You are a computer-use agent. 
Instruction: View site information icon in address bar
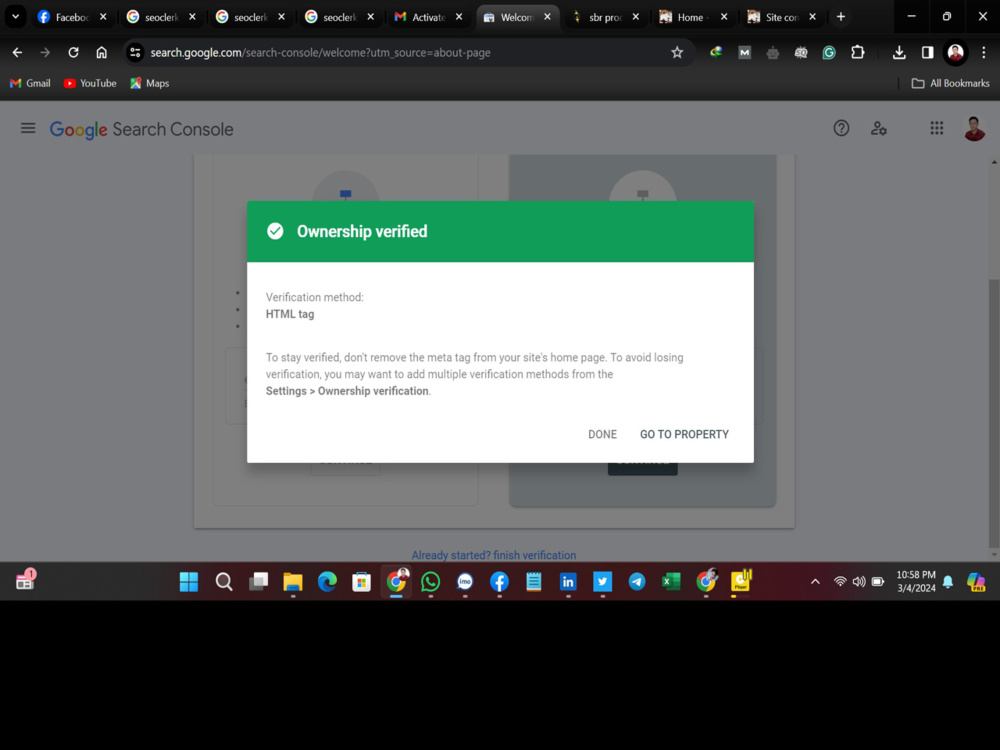pyautogui.click(x=135, y=53)
